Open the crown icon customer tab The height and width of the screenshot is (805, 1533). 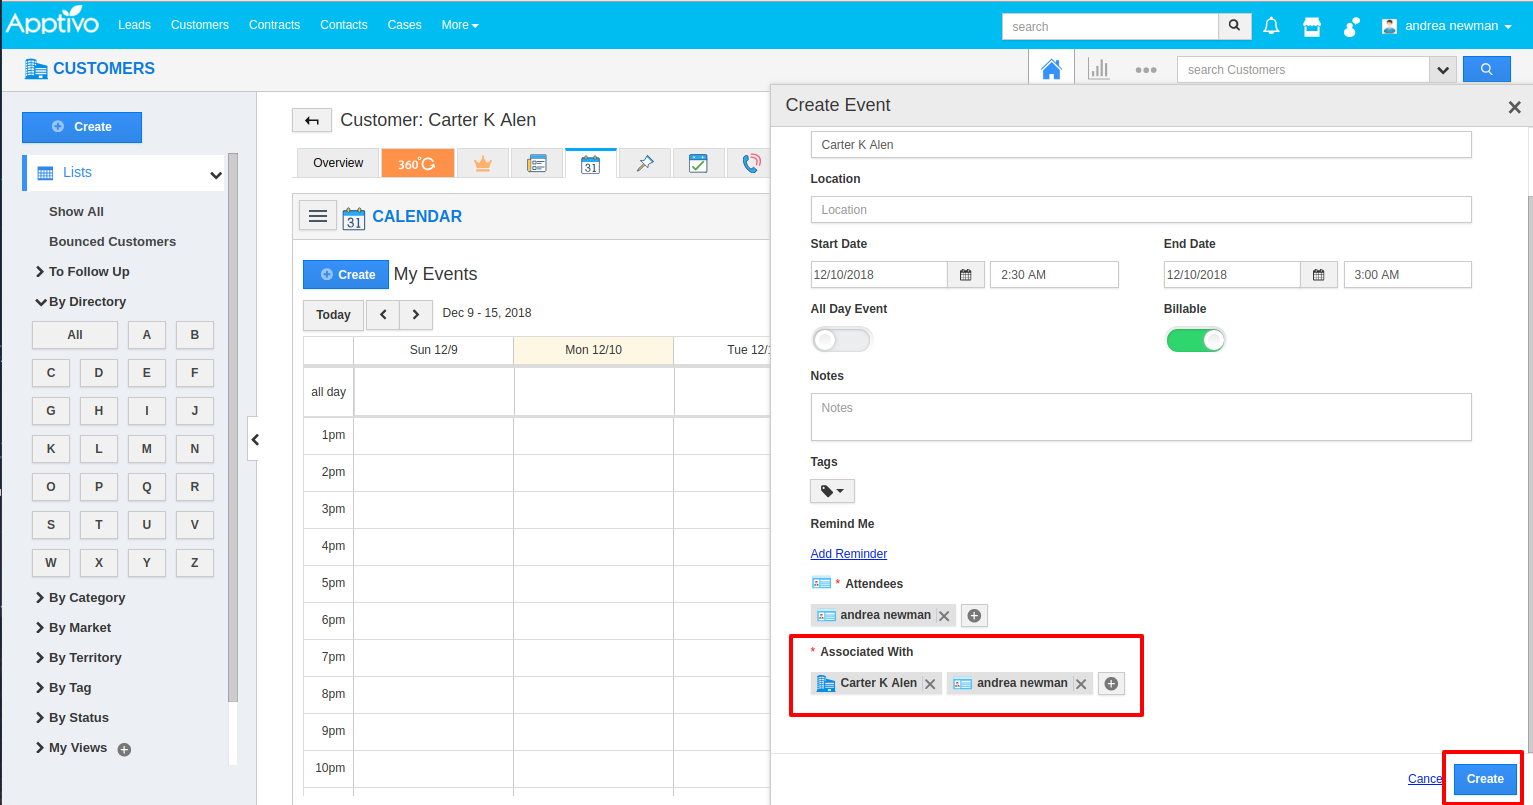[x=483, y=163]
